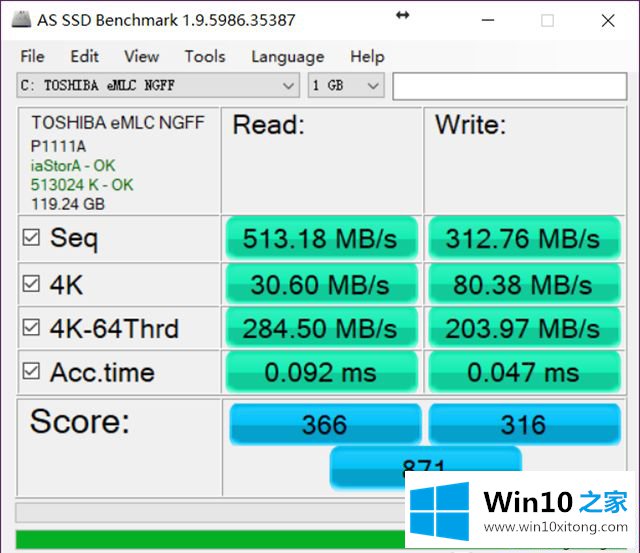Click the double-arrow icon in title bar
Viewport: 640px width, 553px height.
(402, 16)
